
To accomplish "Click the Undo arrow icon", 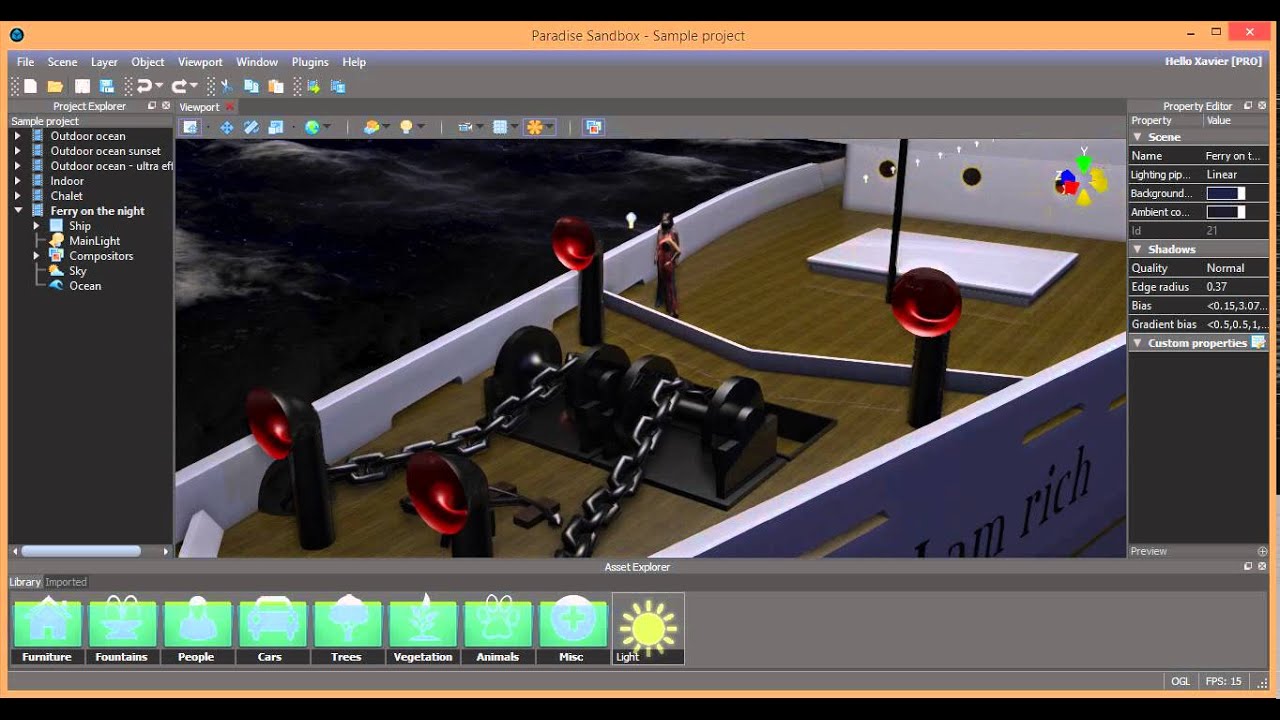I will [x=144, y=87].
